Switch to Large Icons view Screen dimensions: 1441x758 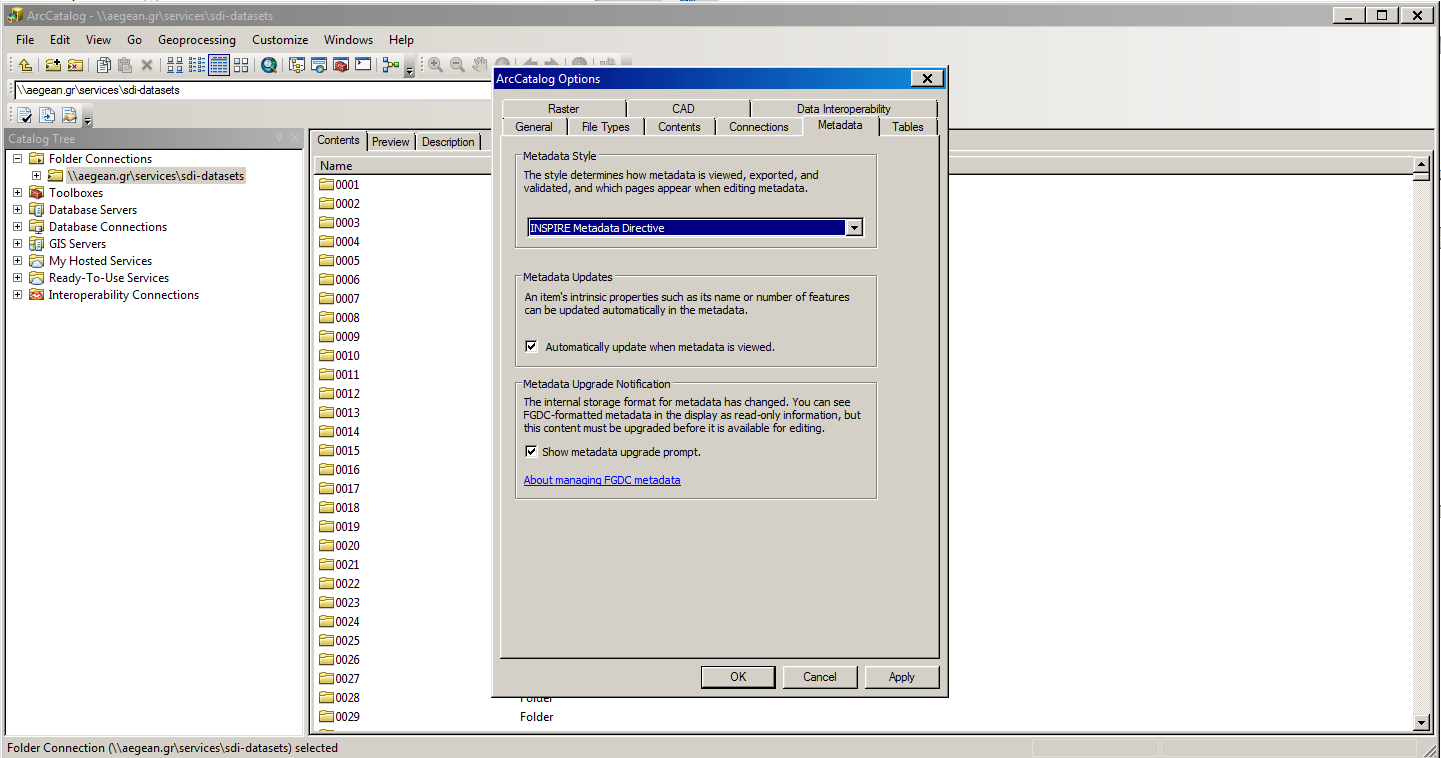coord(175,65)
